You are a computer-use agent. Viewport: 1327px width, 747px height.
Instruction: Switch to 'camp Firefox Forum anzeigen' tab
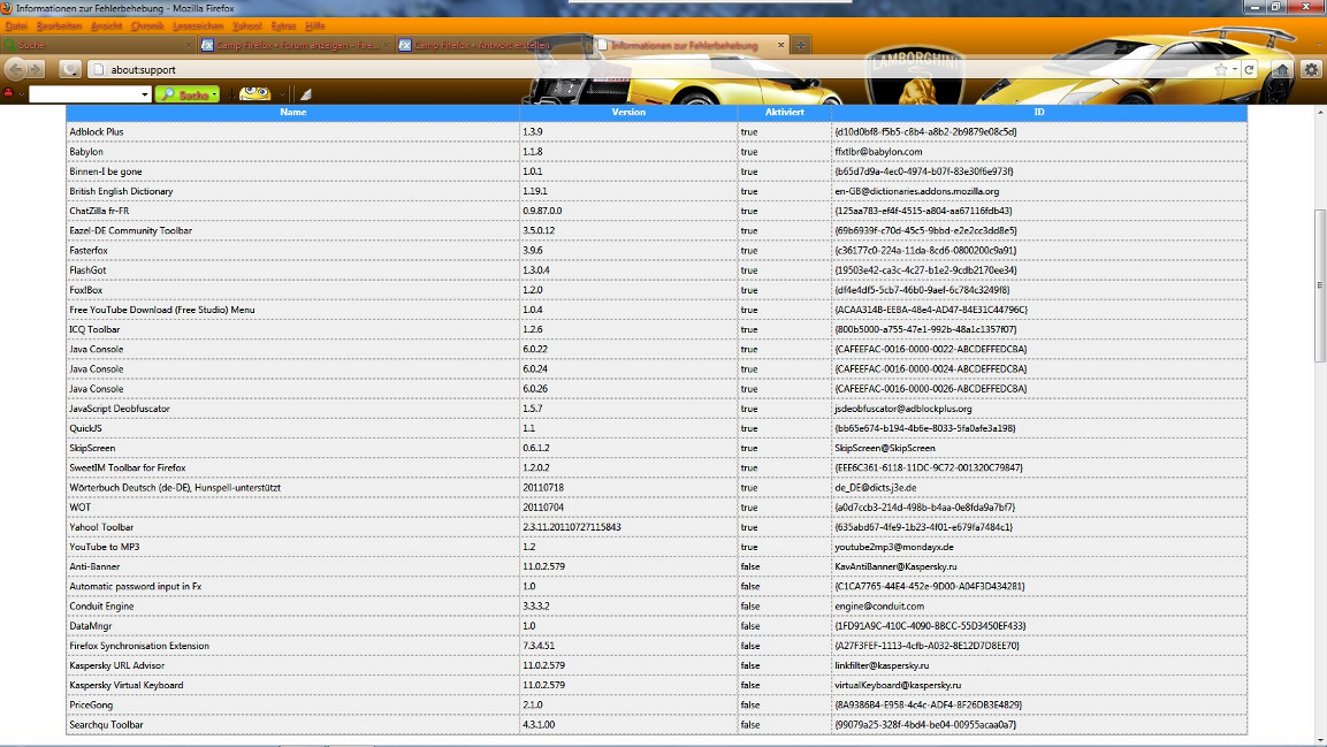[x=296, y=45]
